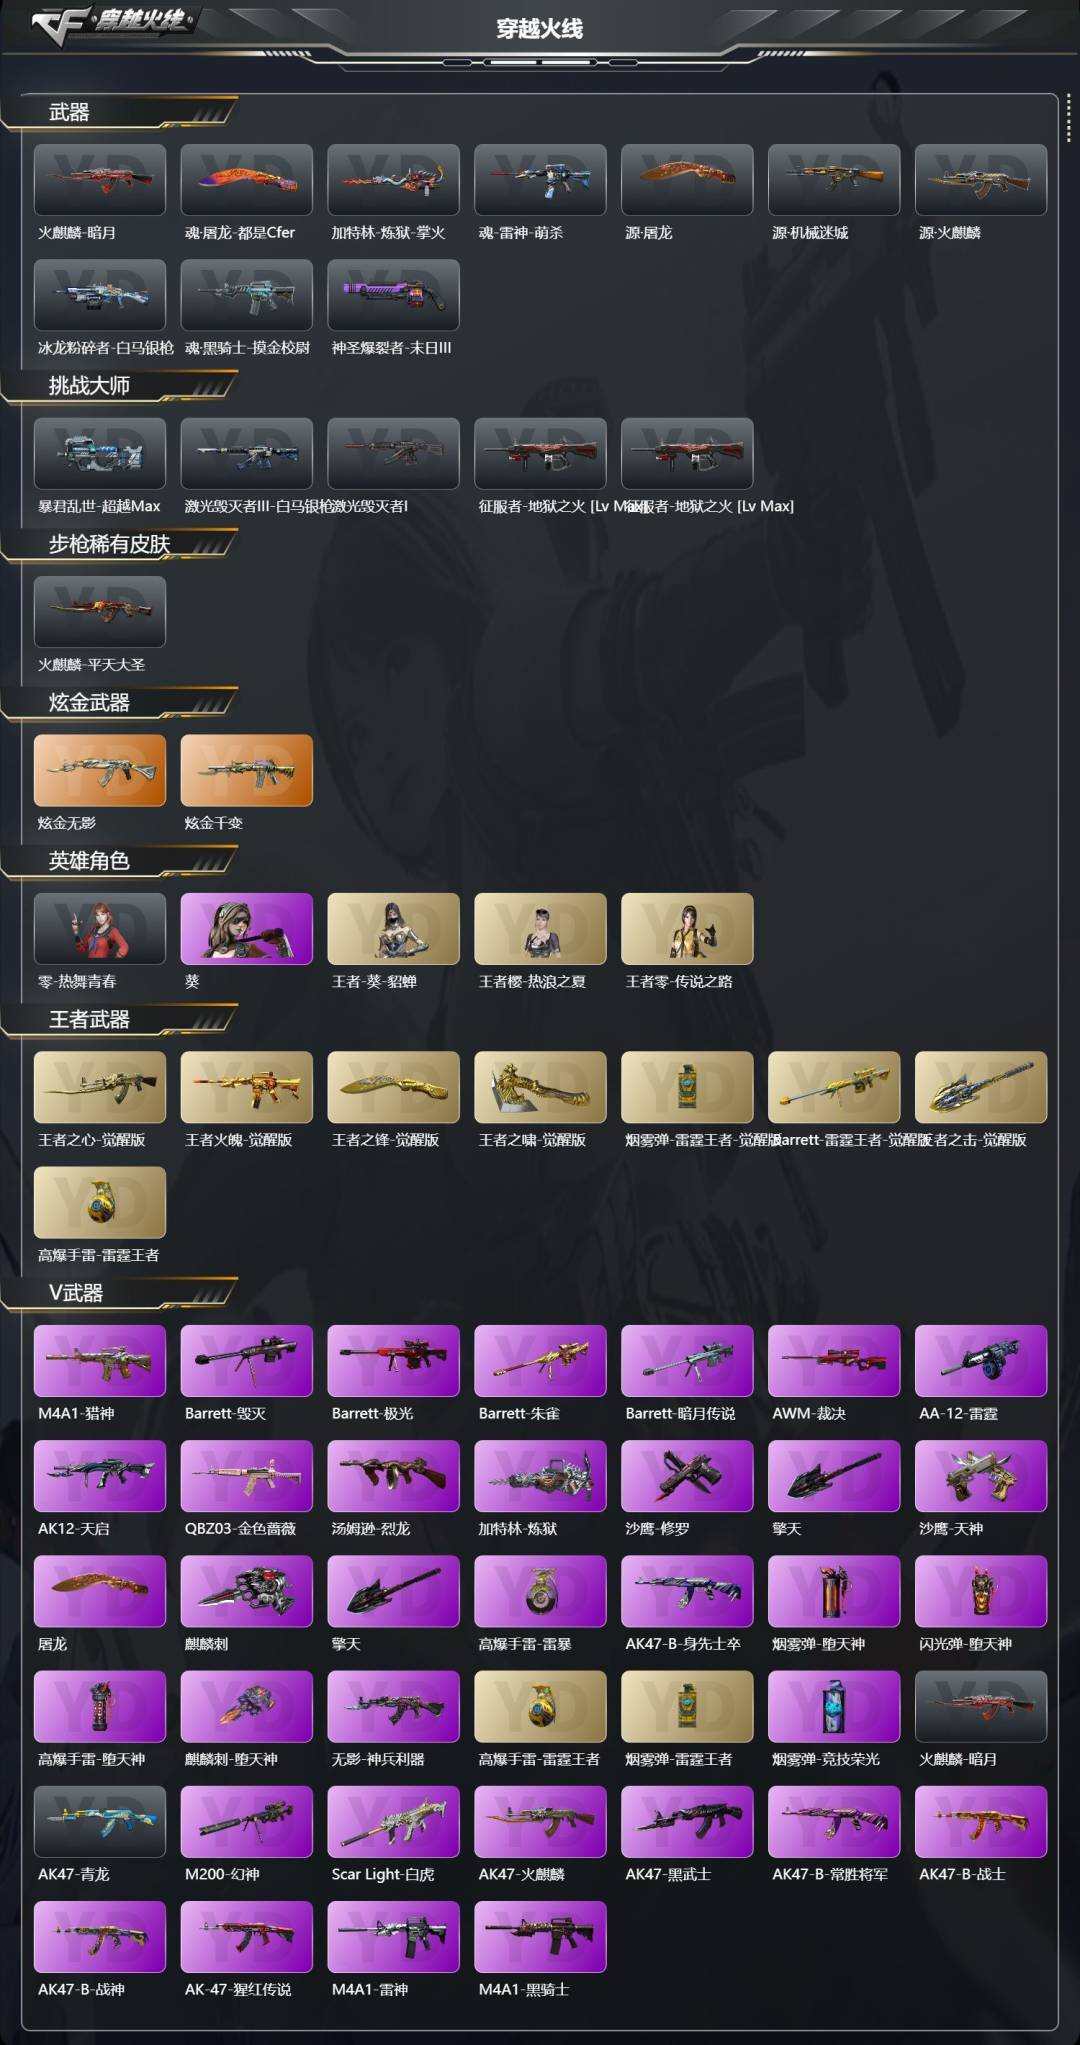Pick the Barrett-毁灭 sniper icon
Image resolution: width=1080 pixels, height=2045 pixels.
[x=247, y=1361]
